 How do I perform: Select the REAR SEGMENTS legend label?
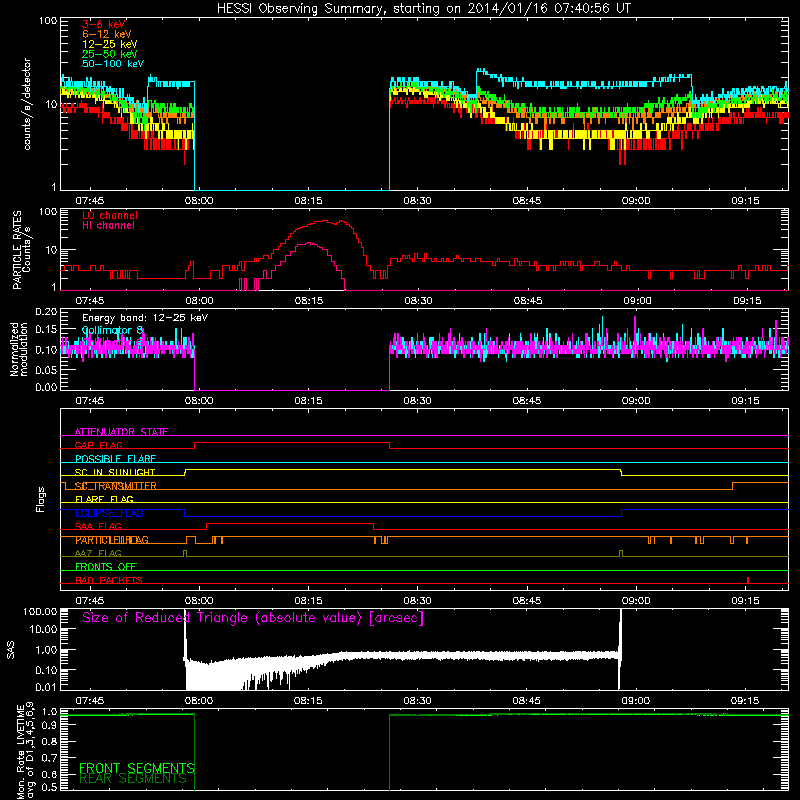(x=133, y=779)
